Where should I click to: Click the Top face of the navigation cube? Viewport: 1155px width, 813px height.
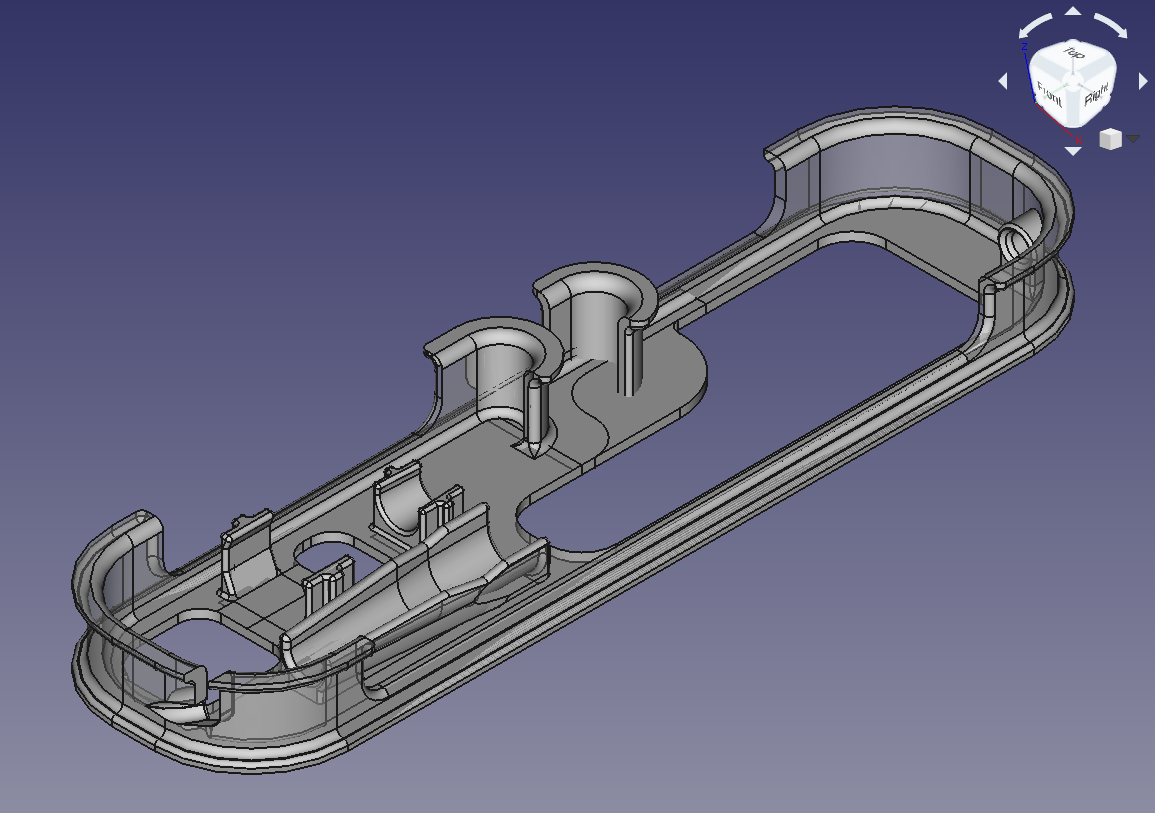1074,54
